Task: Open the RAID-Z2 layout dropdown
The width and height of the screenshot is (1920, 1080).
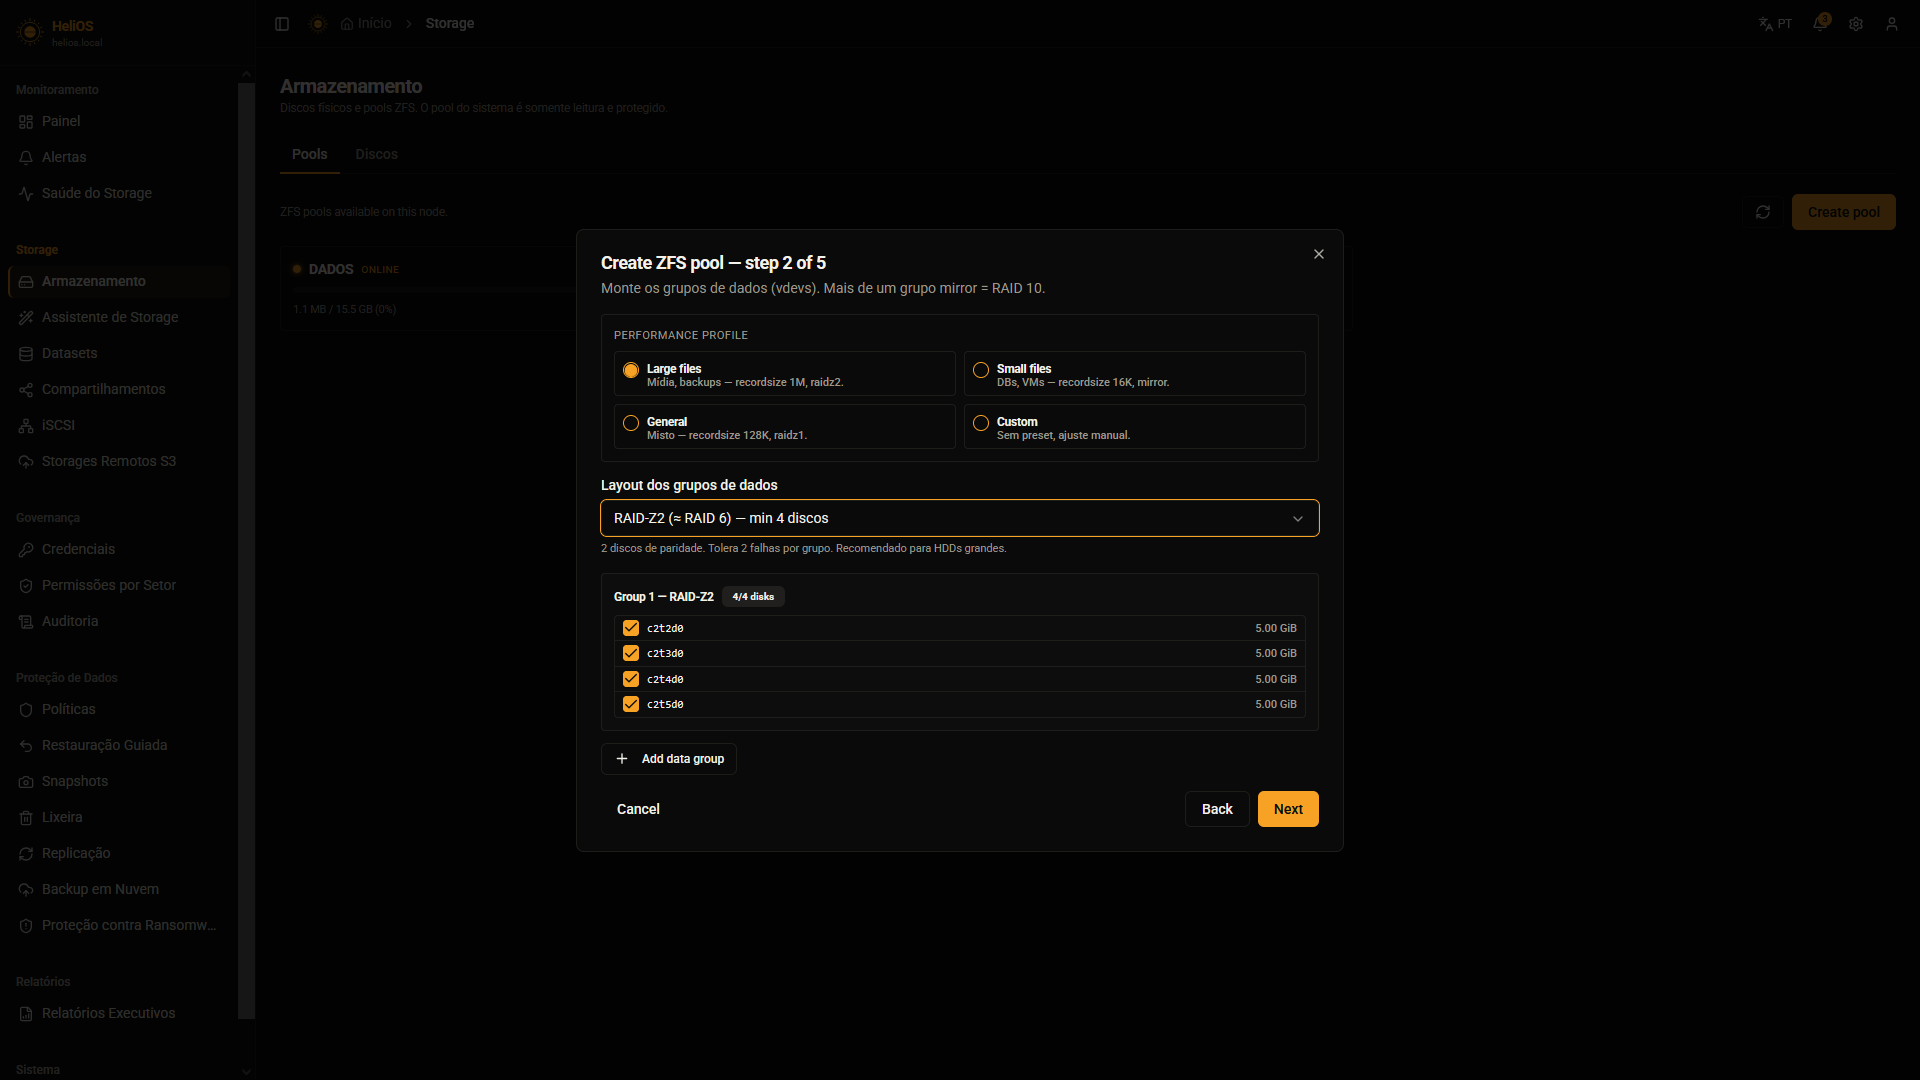Action: (x=960, y=518)
